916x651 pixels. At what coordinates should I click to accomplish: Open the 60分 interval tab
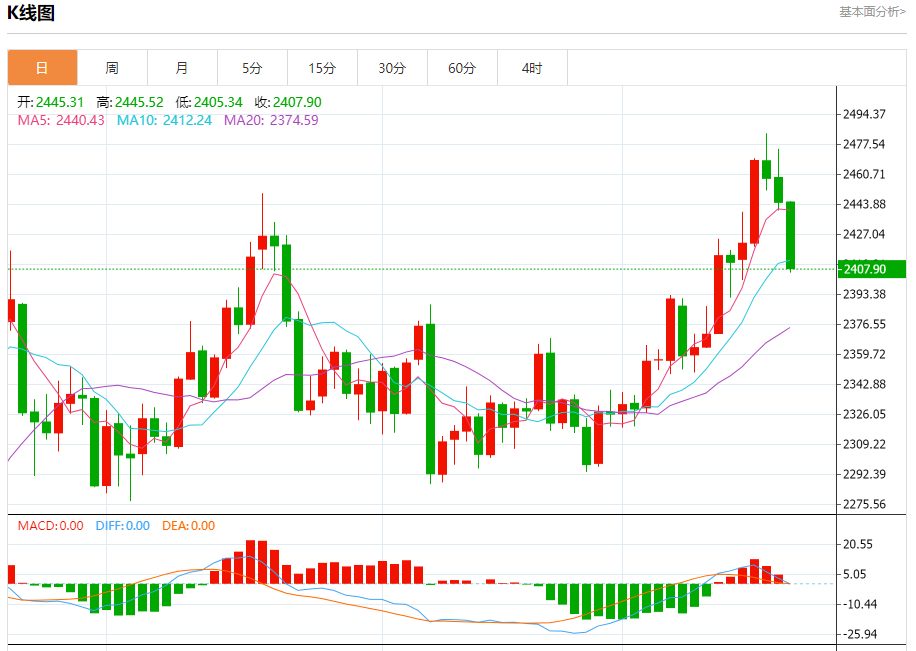(x=463, y=68)
